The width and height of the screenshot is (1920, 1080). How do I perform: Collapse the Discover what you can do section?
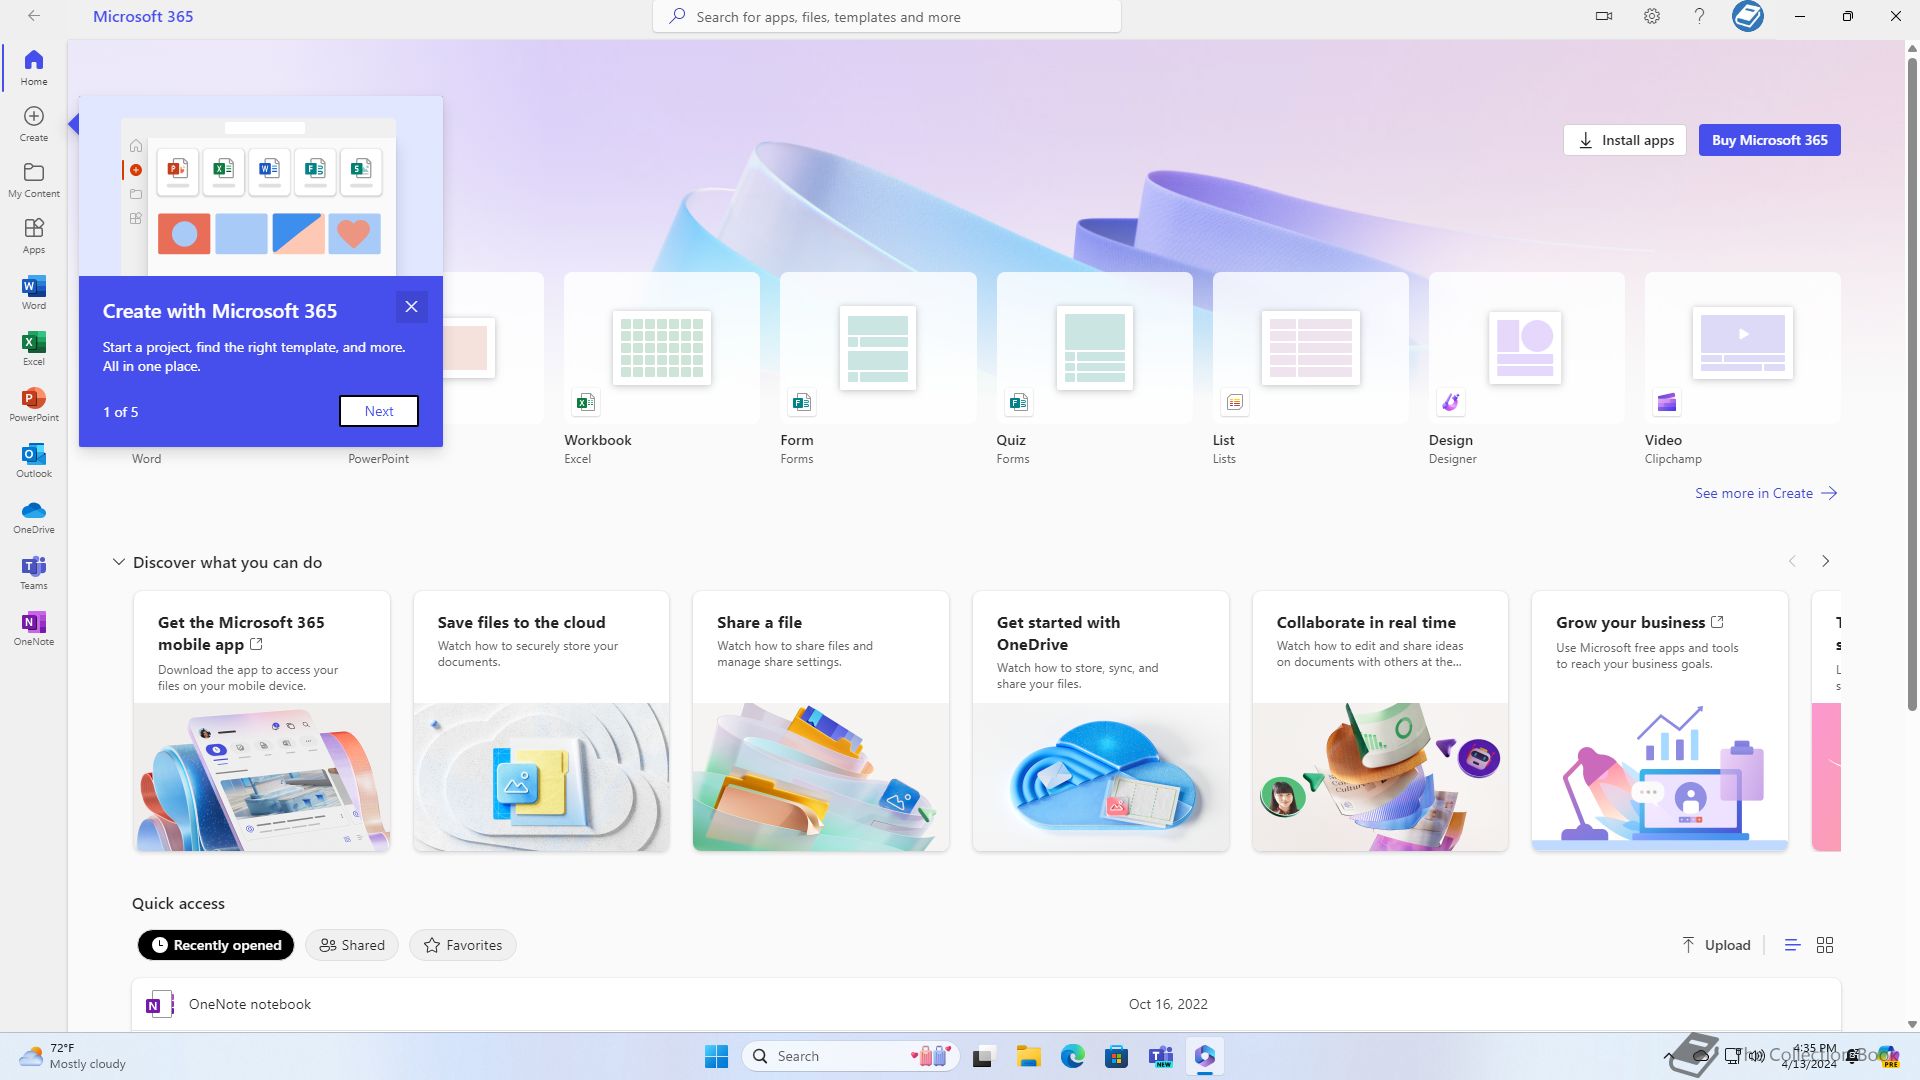click(118, 562)
